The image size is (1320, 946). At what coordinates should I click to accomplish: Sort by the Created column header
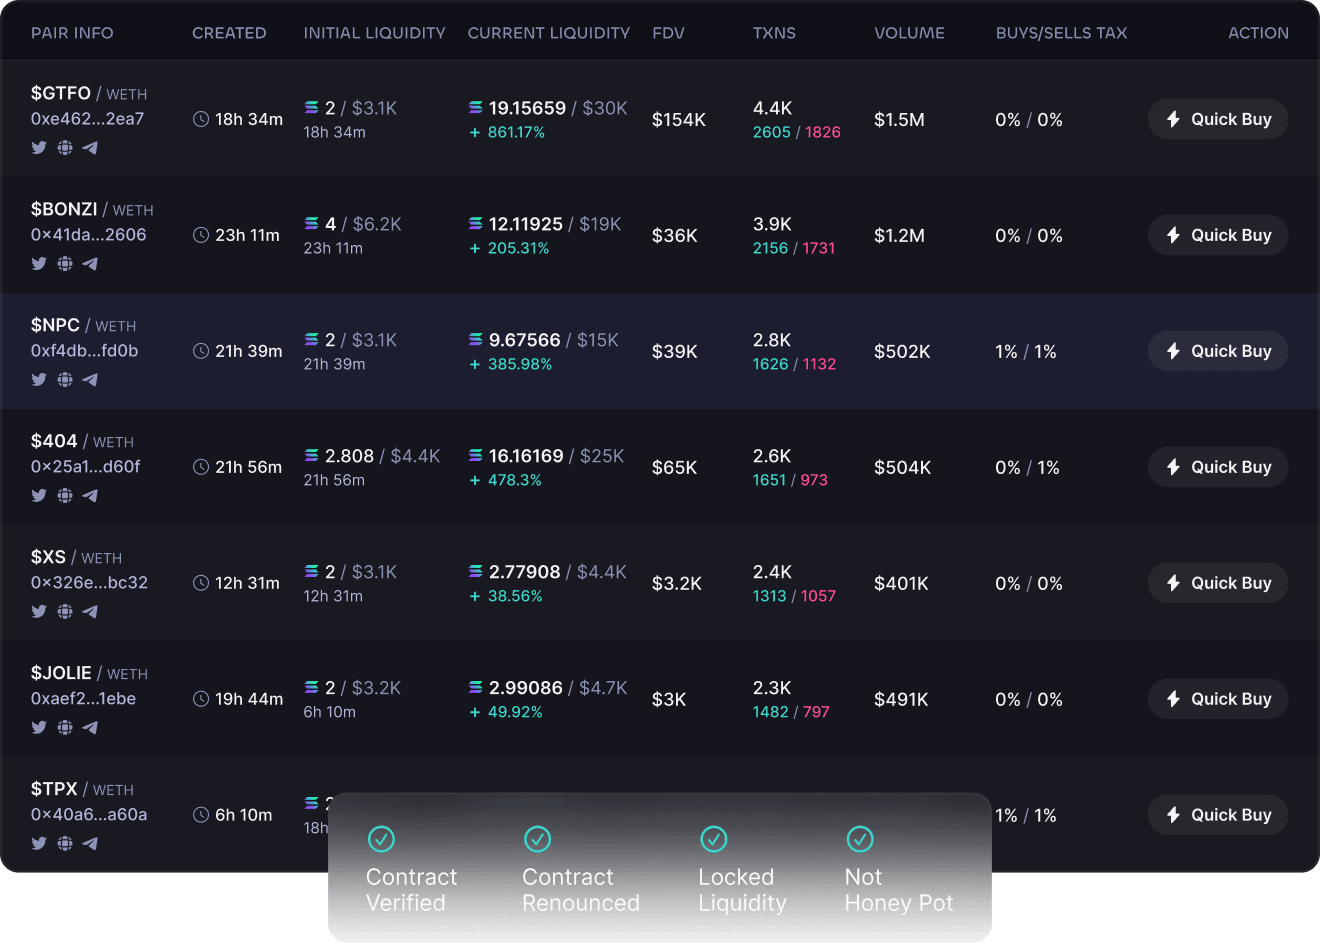(x=229, y=33)
